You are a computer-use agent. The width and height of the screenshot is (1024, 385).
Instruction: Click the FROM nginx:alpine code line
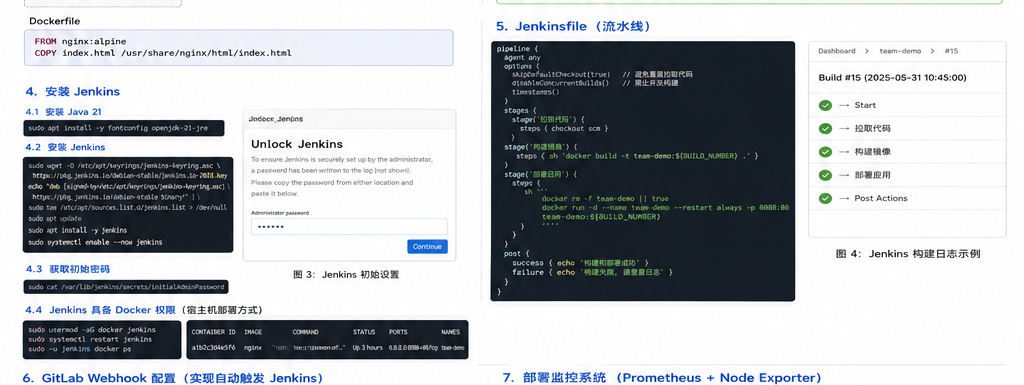(x=80, y=41)
